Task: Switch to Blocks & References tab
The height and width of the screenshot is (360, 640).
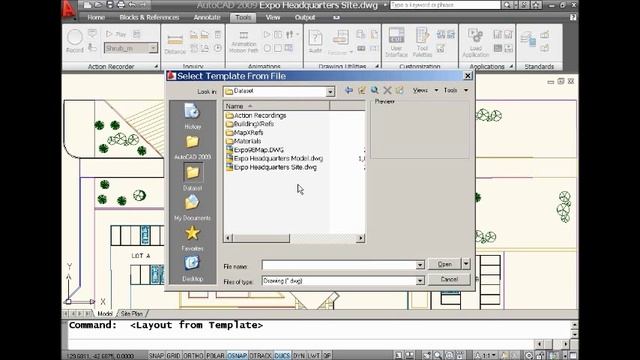Action: pyautogui.click(x=149, y=18)
